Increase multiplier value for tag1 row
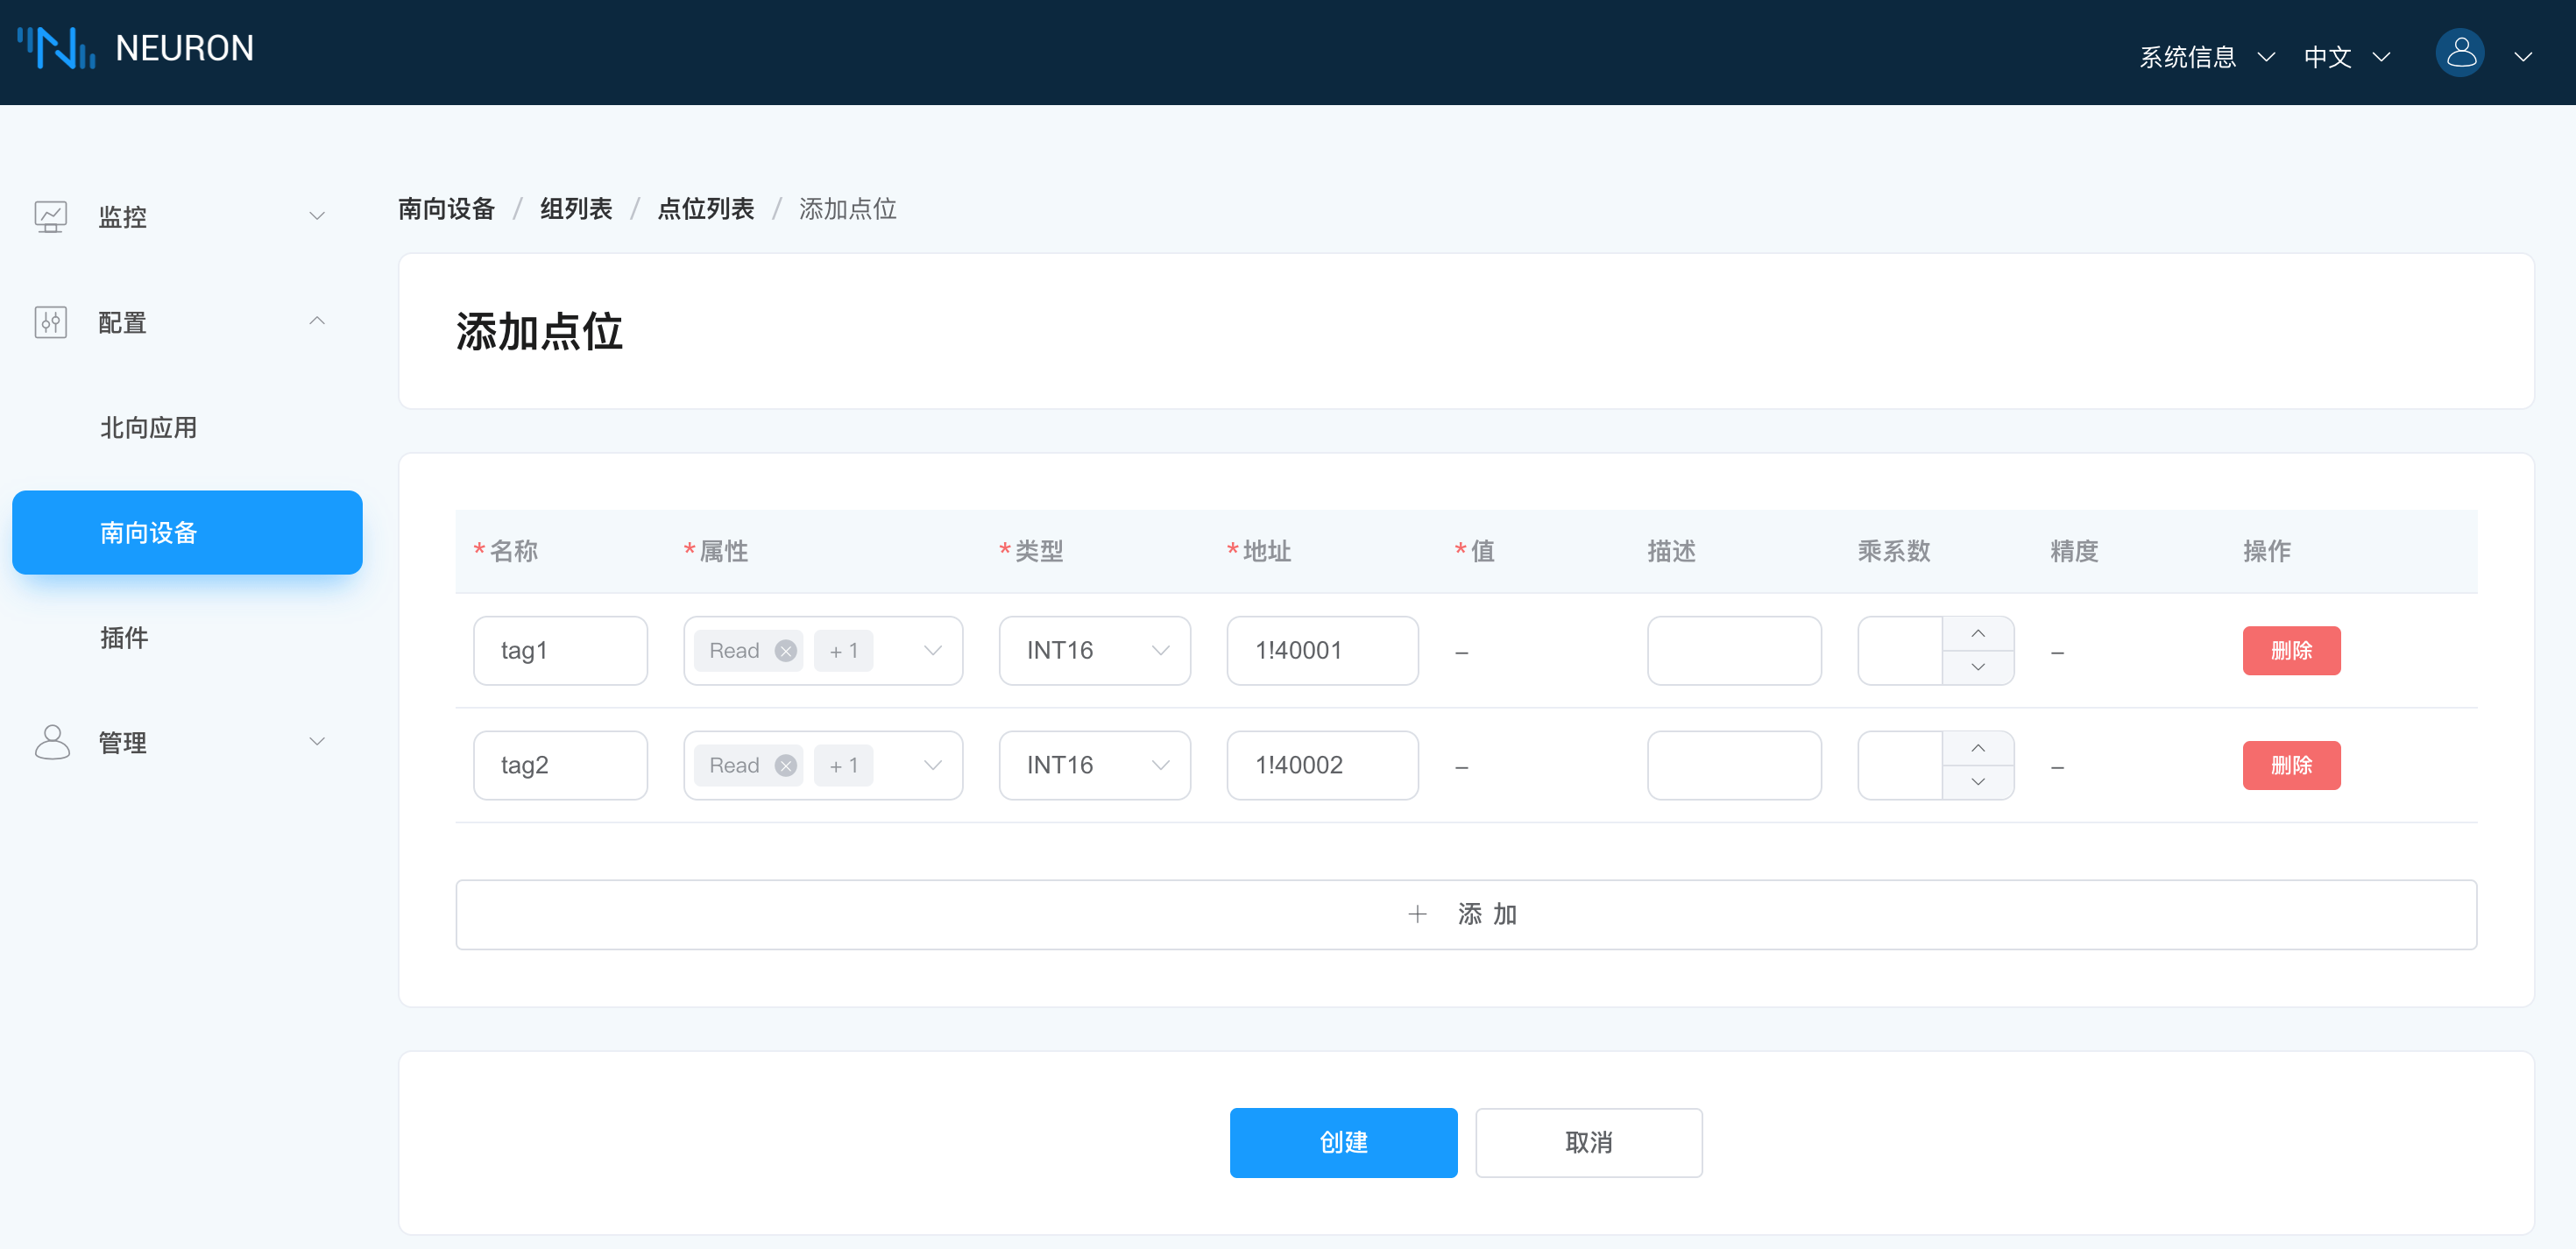This screenshot has height=1249, width=2576. click(1977, 634)
